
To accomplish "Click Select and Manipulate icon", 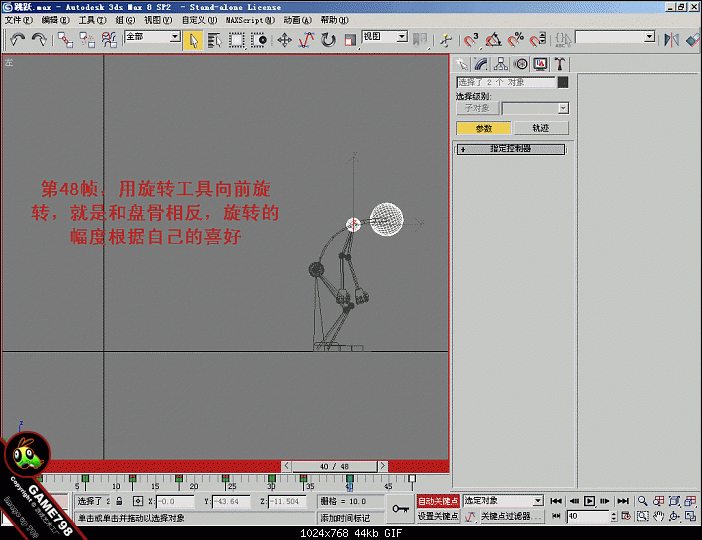I will (445, 40).
